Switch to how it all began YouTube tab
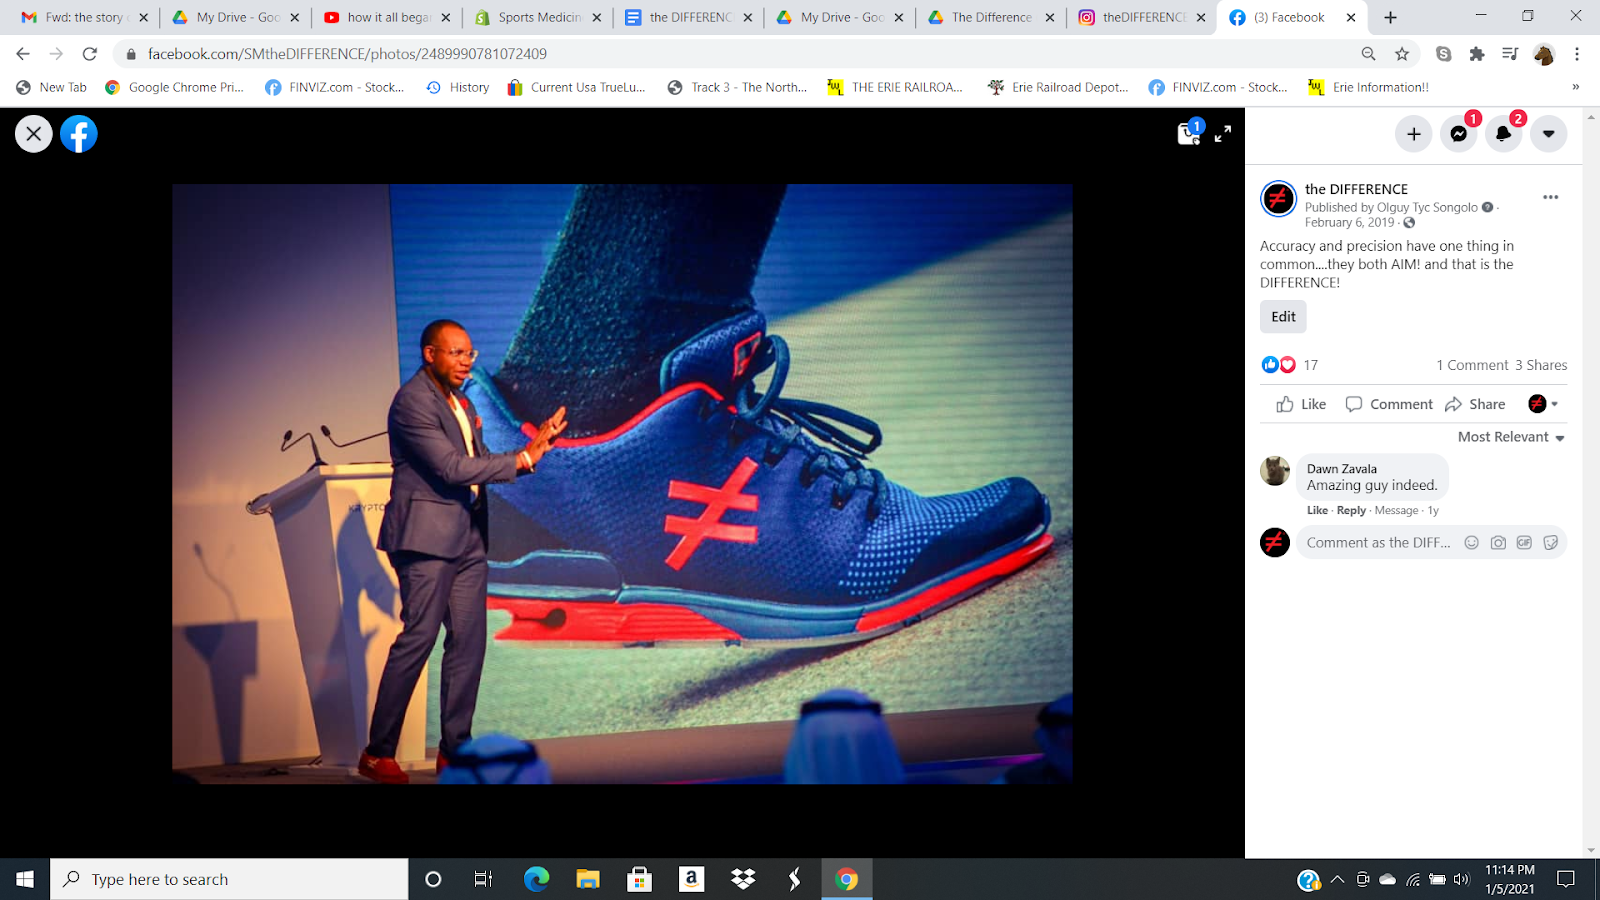The height and width of the screenshot is (900, 1600). 385,17
